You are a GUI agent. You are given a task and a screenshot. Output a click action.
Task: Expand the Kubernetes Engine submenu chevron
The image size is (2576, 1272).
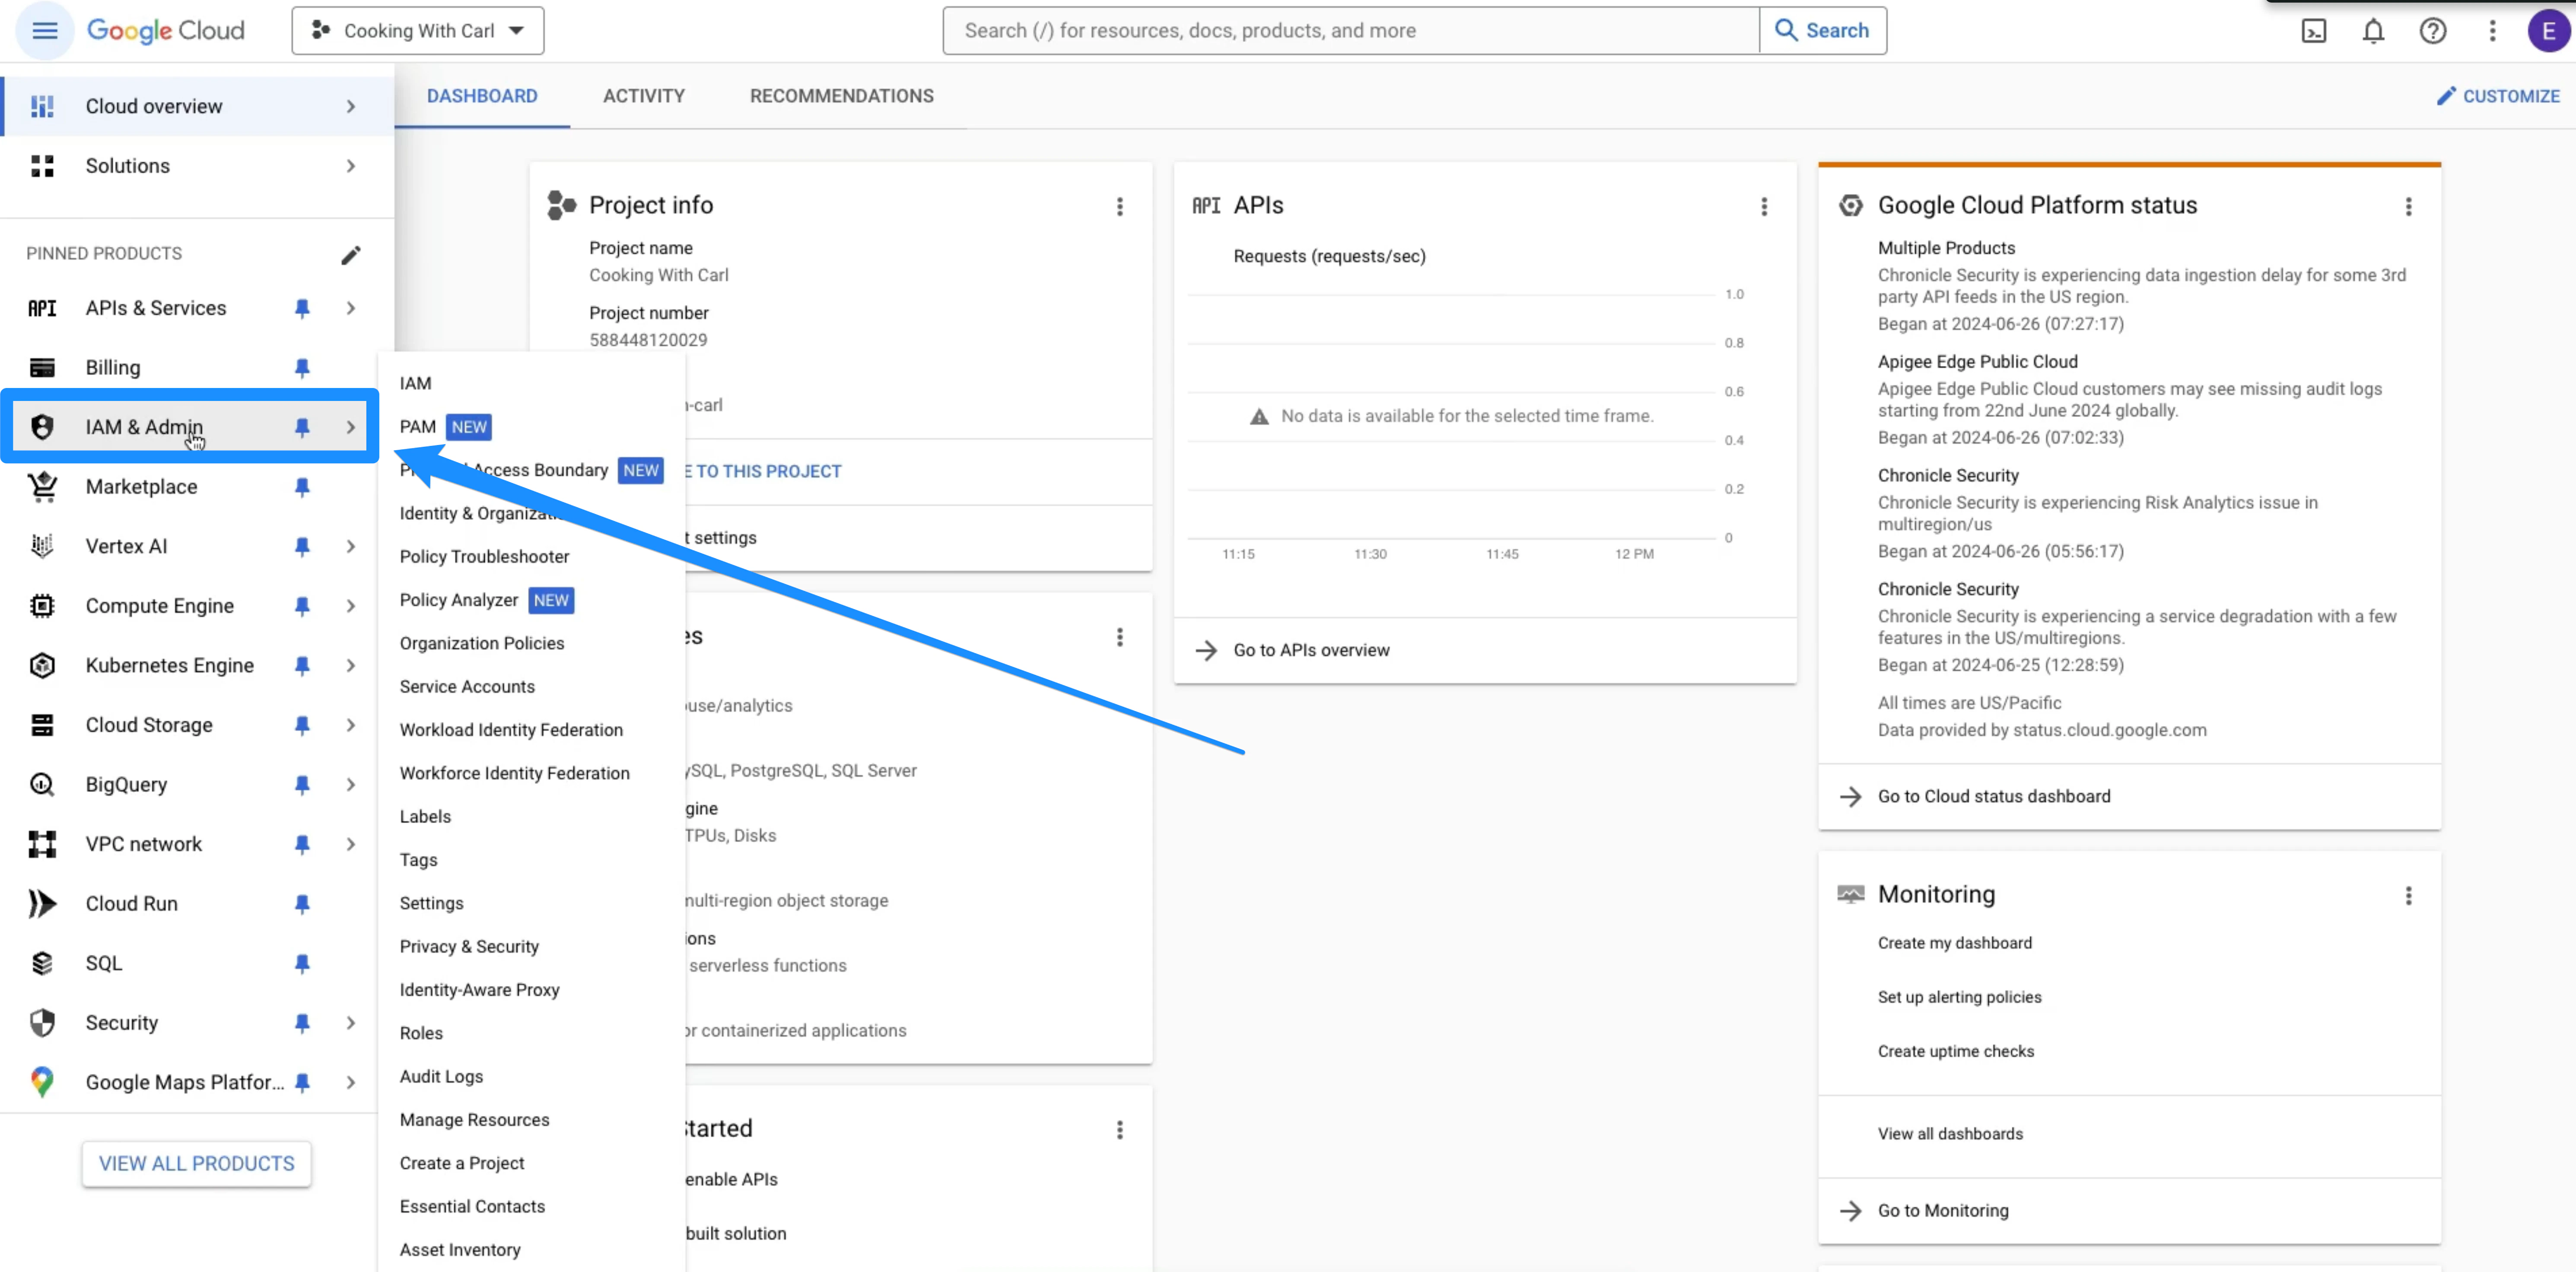click(350, 665)
